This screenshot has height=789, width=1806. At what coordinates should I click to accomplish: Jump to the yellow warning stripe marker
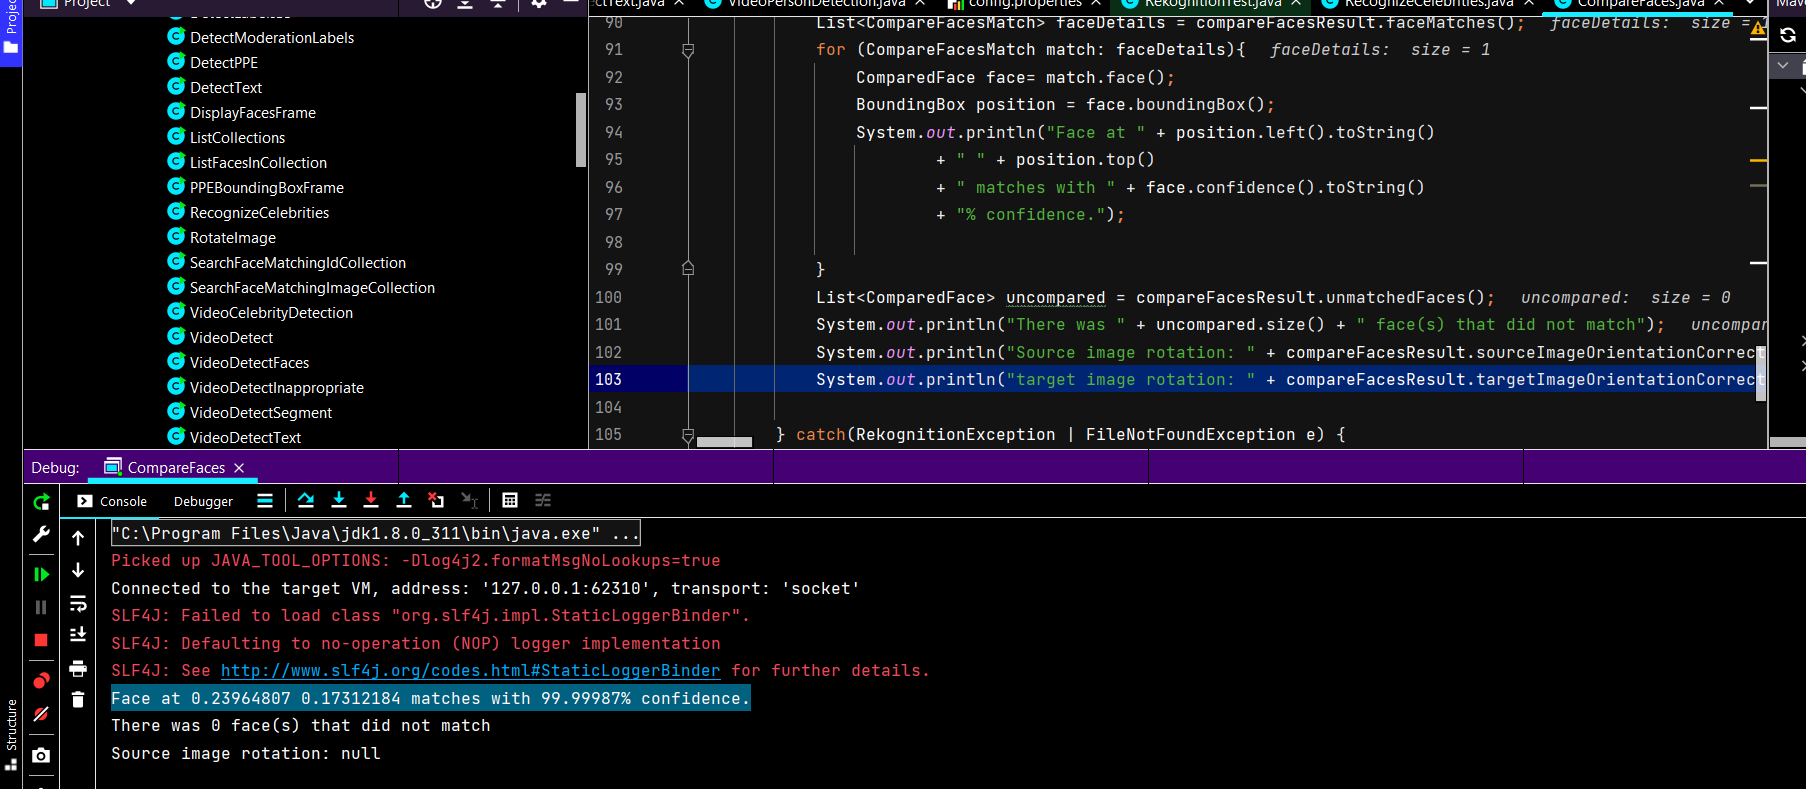coord(1758,160)
